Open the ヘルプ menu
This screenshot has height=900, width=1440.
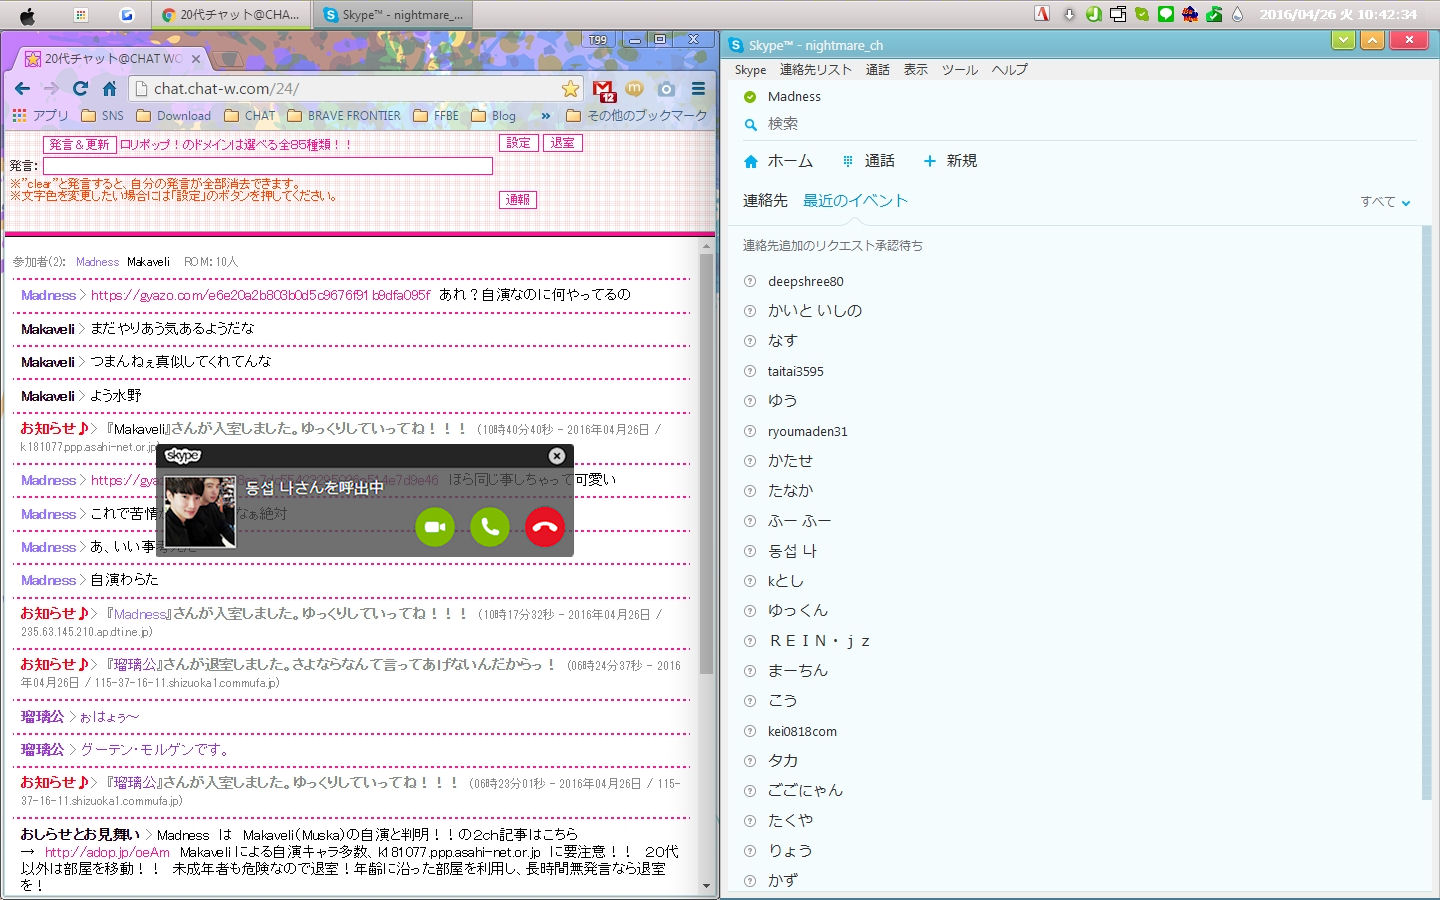coord(1010,70)
